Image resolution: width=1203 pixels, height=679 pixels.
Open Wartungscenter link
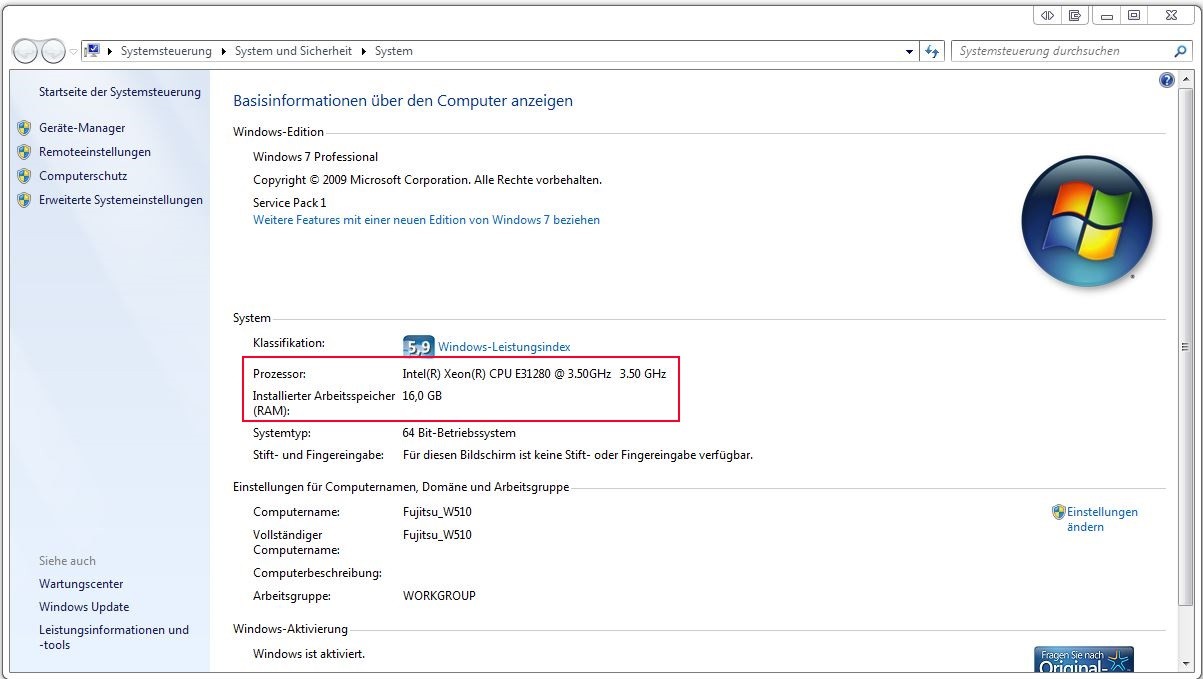tap(81, 584)
